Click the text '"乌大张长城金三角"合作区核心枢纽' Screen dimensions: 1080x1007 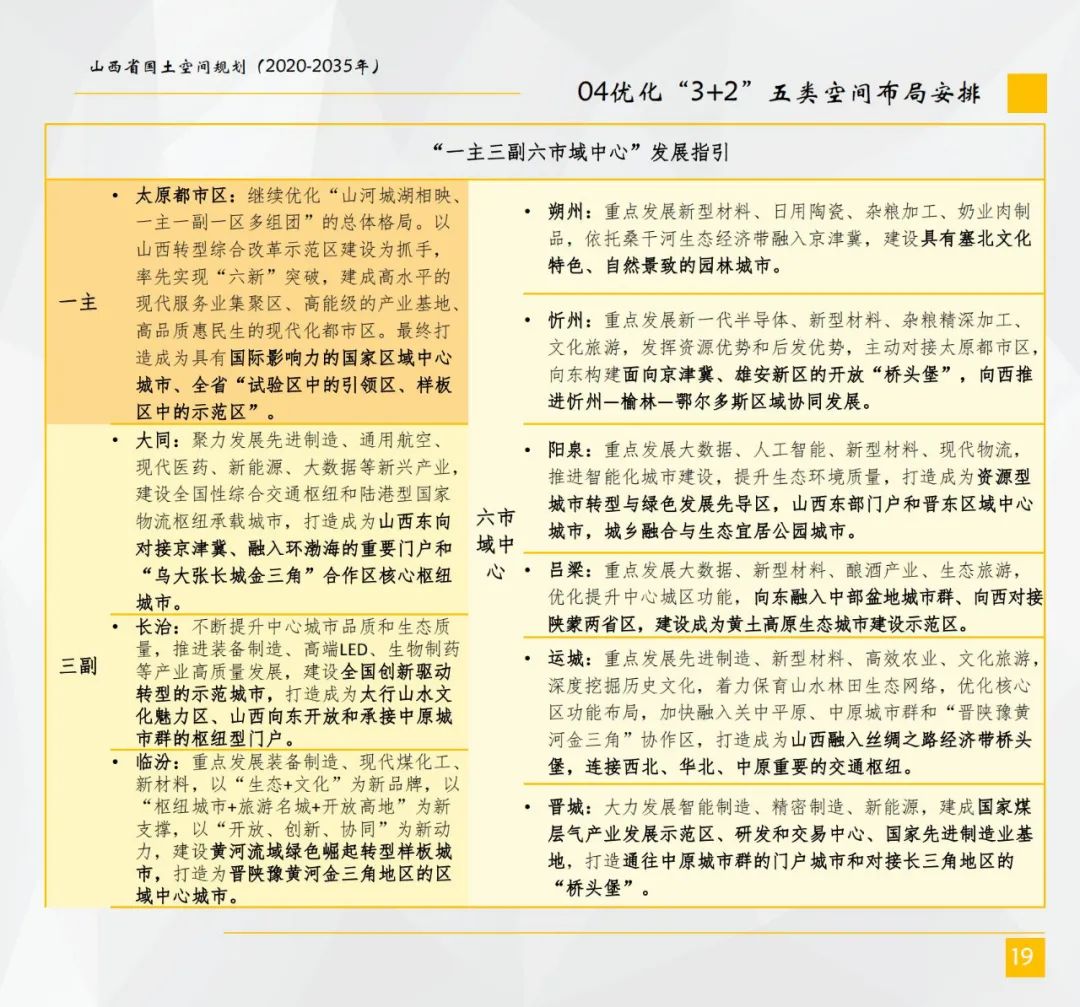click(x=295, y=576)
